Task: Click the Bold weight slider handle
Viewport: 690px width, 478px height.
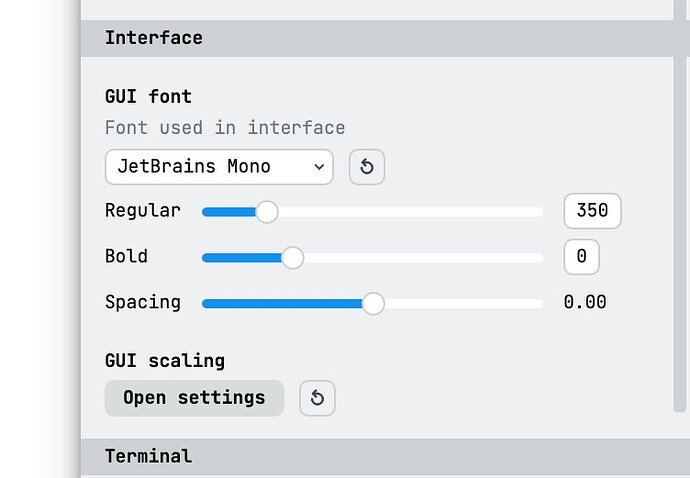Action: click(292, 258)
